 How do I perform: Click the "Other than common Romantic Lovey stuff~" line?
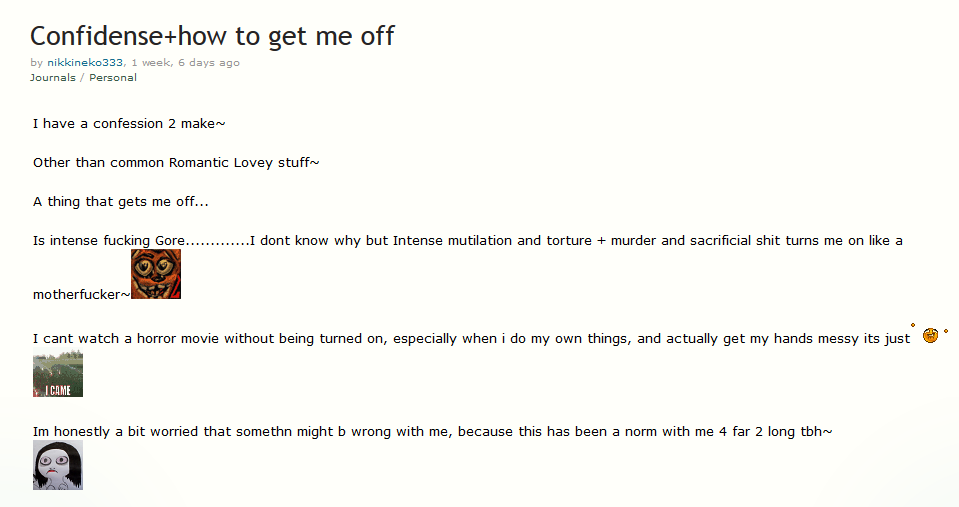click(x=176, y=162)
